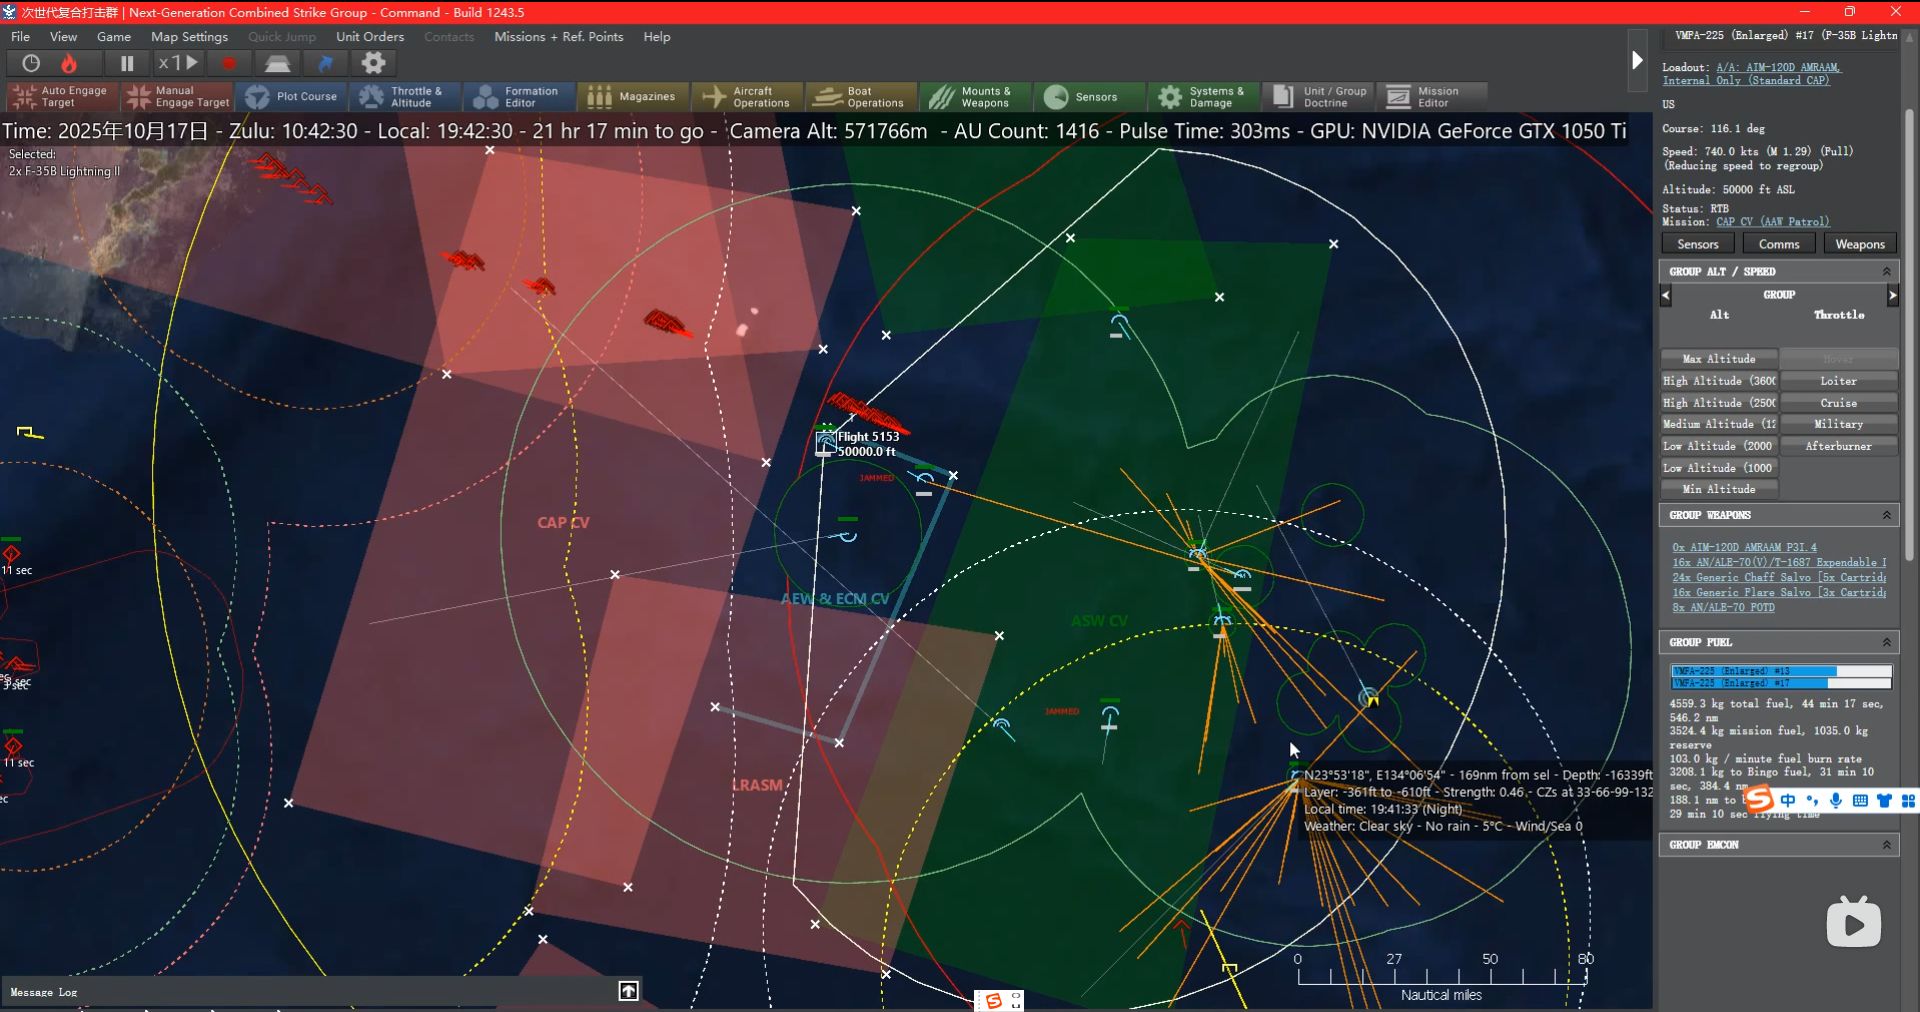This screenshot has height=1012, width=1920.
Task: Click the Comms panel button
Action: (x=1779, y=244)
